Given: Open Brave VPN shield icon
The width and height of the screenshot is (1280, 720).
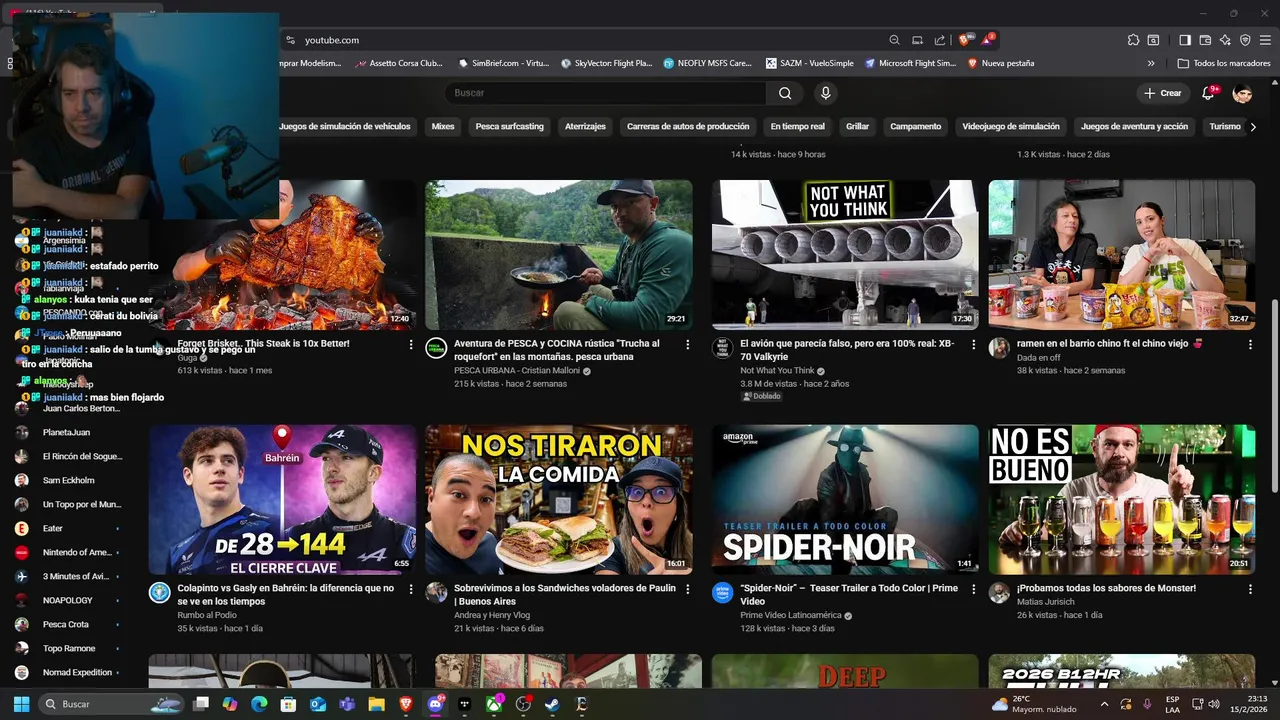Looking at the screenshot, I should [x=1245, y=40].
